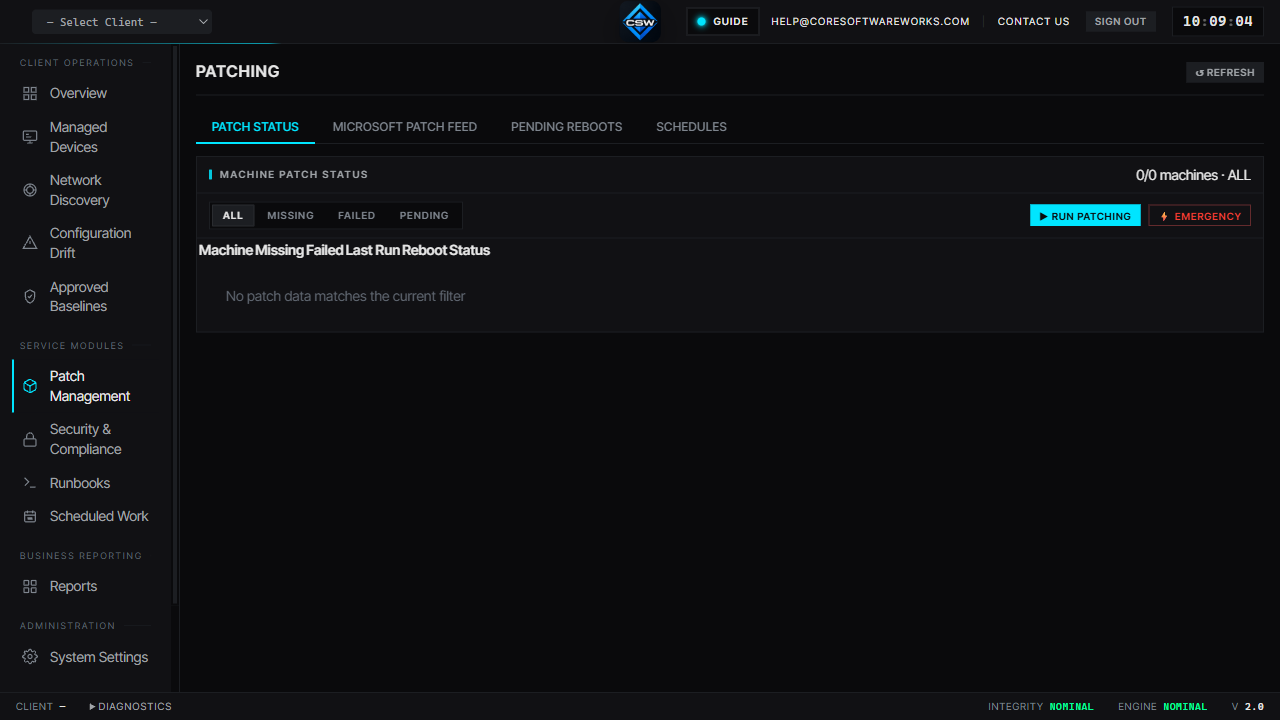
Task: Select the Managed Devices monitor icon
Action: pyautogui.click(x=30, y=137)
